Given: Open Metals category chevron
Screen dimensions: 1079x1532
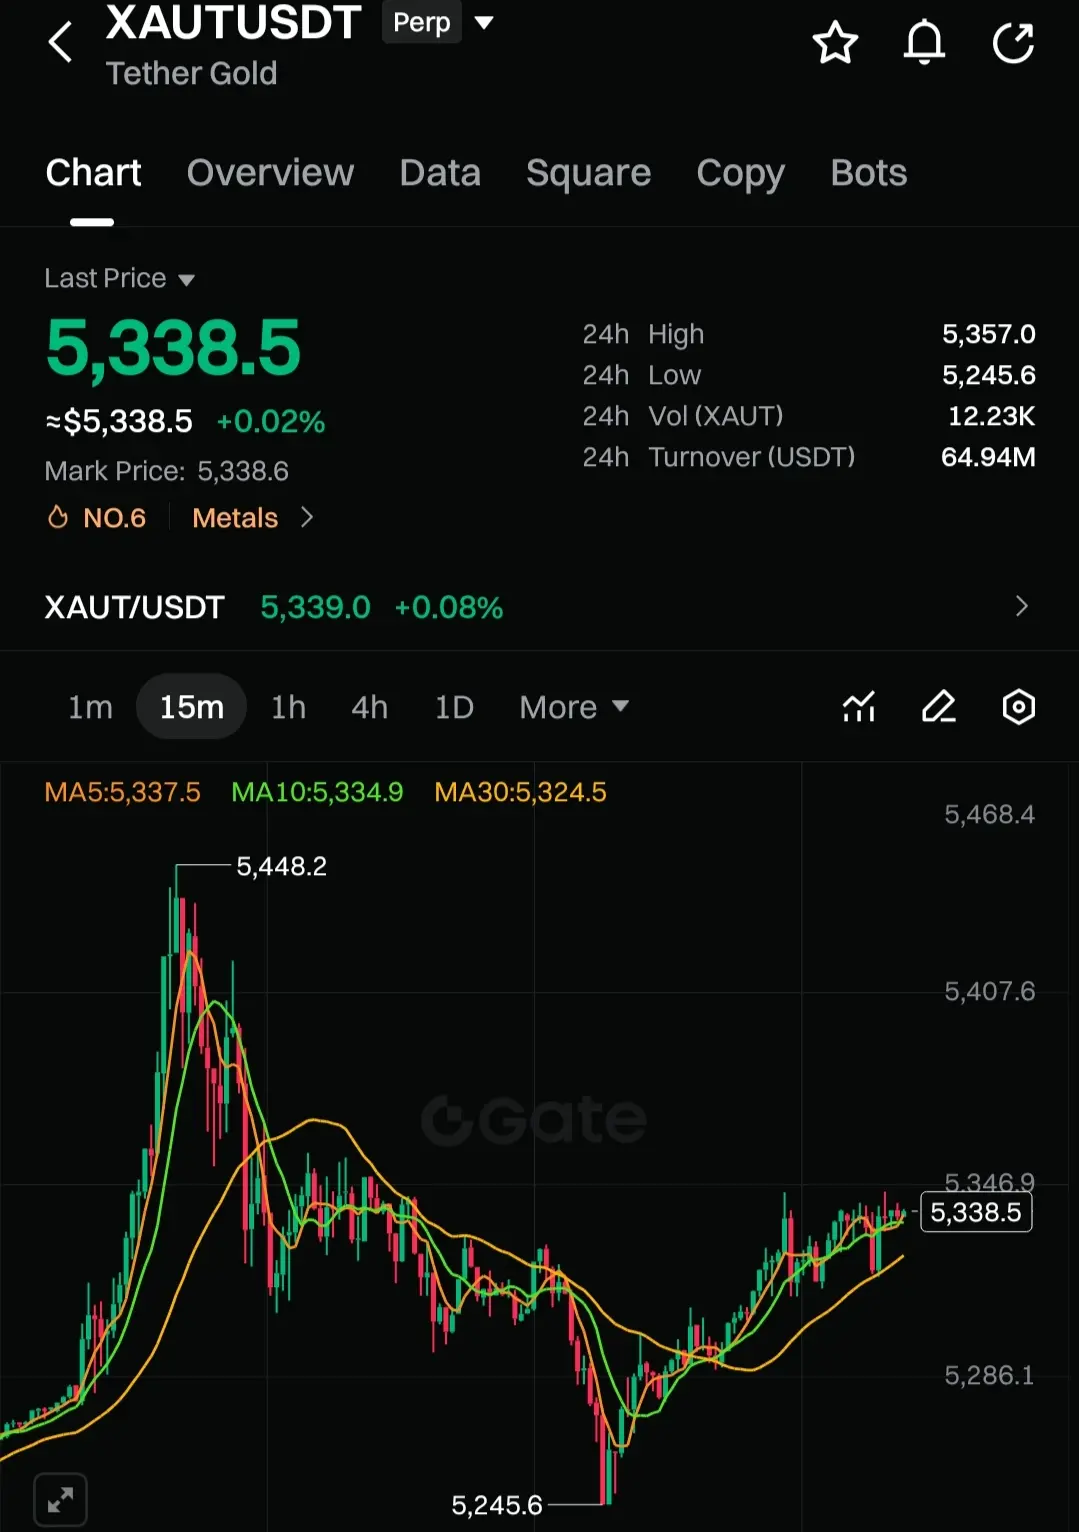Looking at the screenshot, I should [307, 517].
